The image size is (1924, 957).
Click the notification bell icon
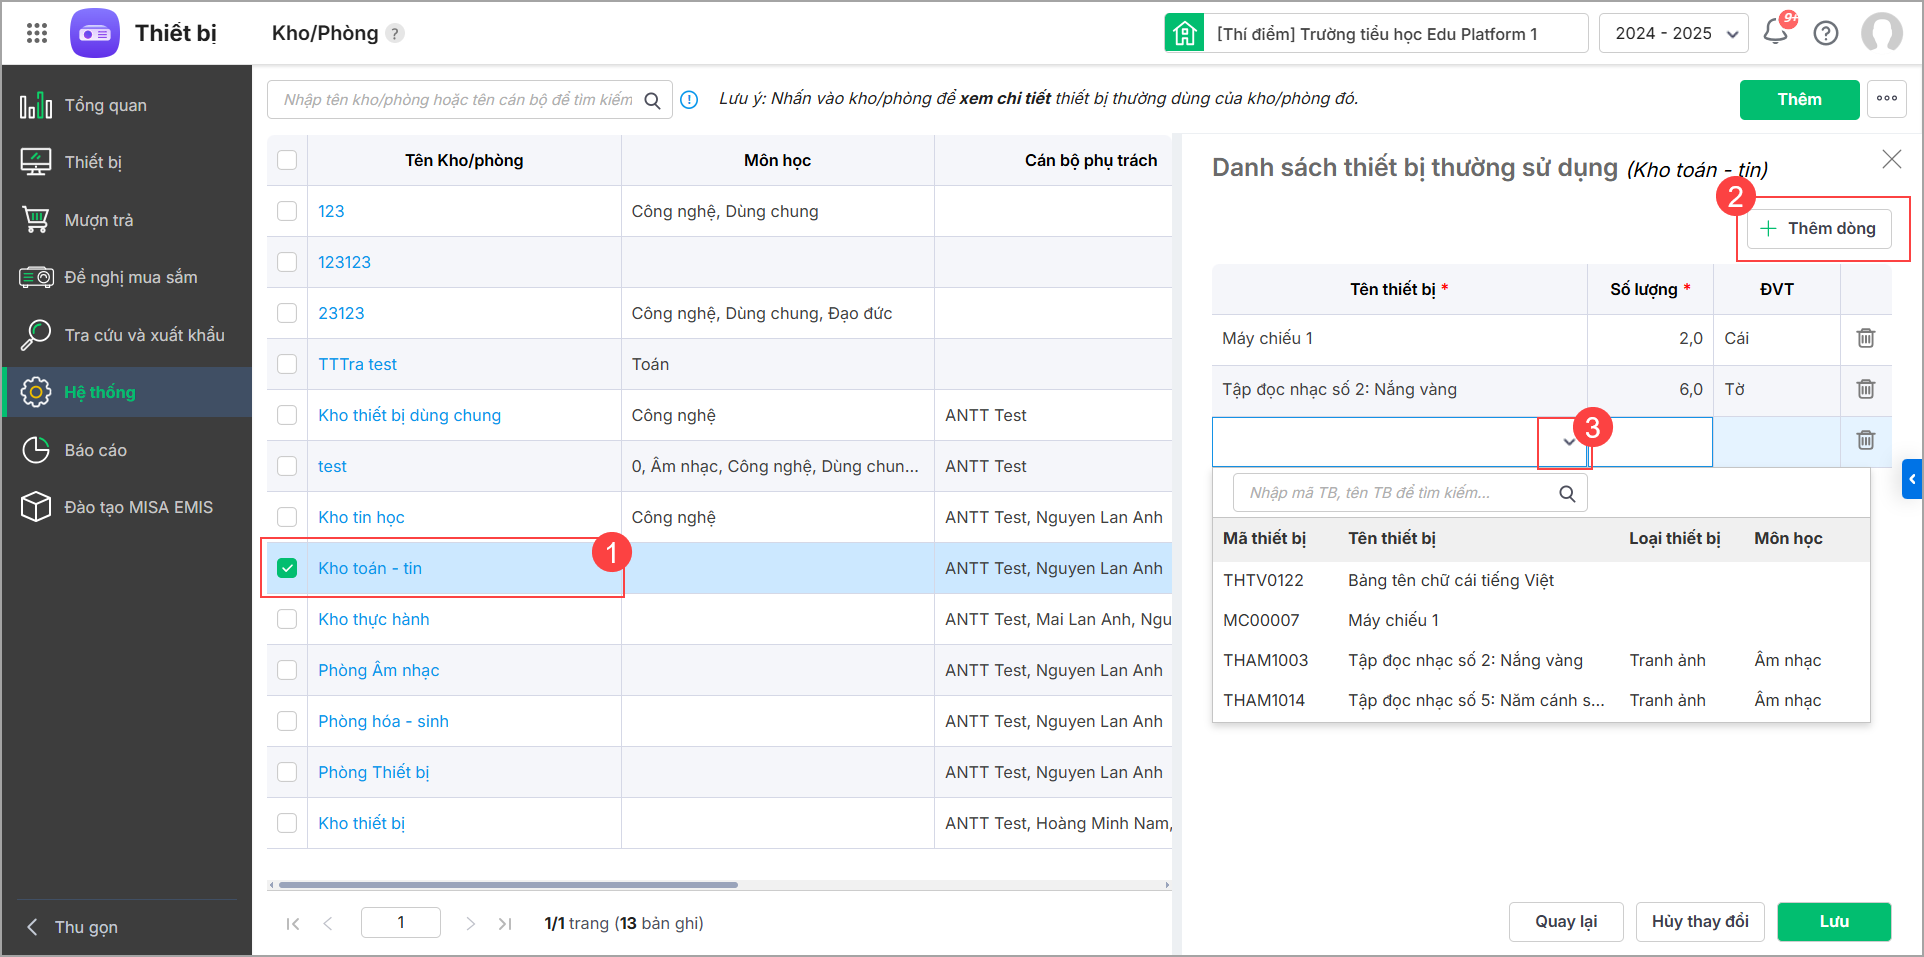[1776, 33]
